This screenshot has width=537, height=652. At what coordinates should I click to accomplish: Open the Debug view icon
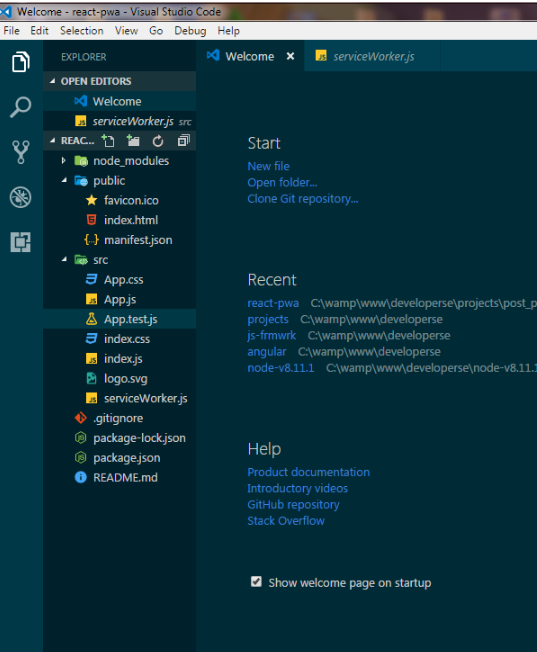pyautogui.click(x=20, y=197)
